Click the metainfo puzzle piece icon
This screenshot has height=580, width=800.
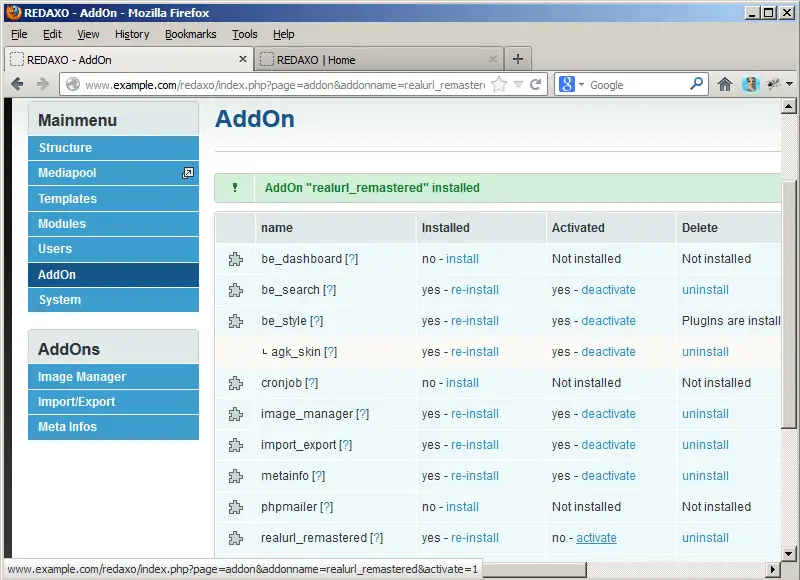(235, 476)
